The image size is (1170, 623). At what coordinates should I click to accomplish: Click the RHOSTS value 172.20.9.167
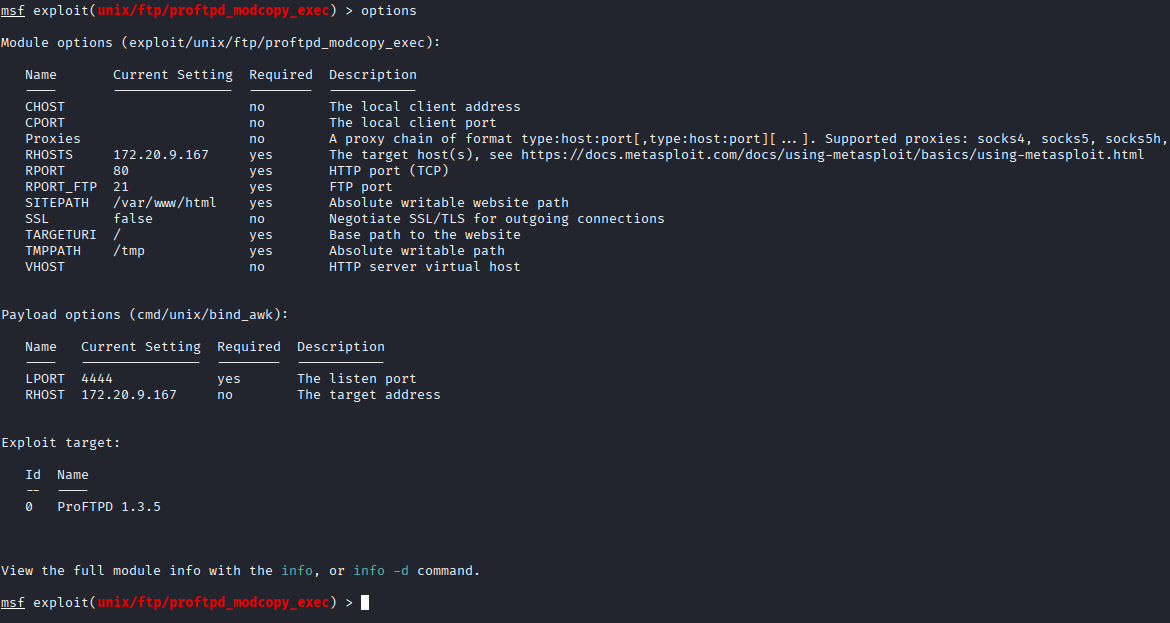coord(161,155)
